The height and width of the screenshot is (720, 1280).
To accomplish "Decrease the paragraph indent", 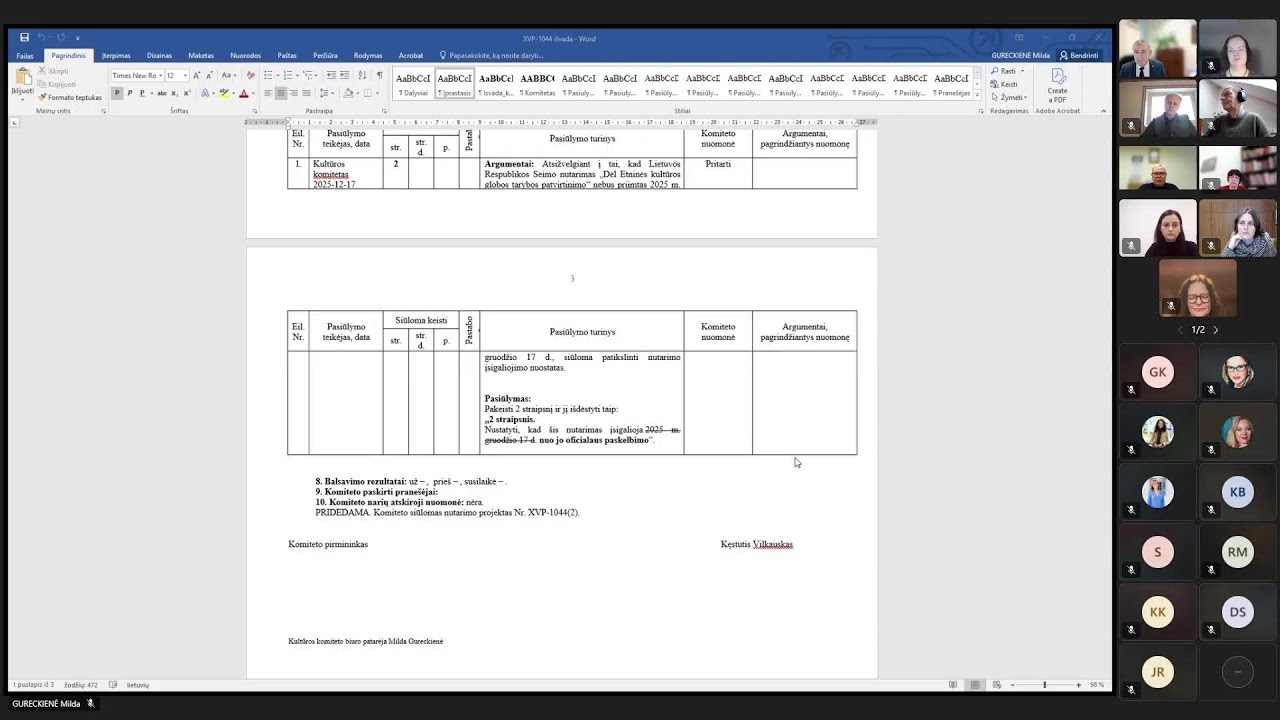I will point(331,76).
